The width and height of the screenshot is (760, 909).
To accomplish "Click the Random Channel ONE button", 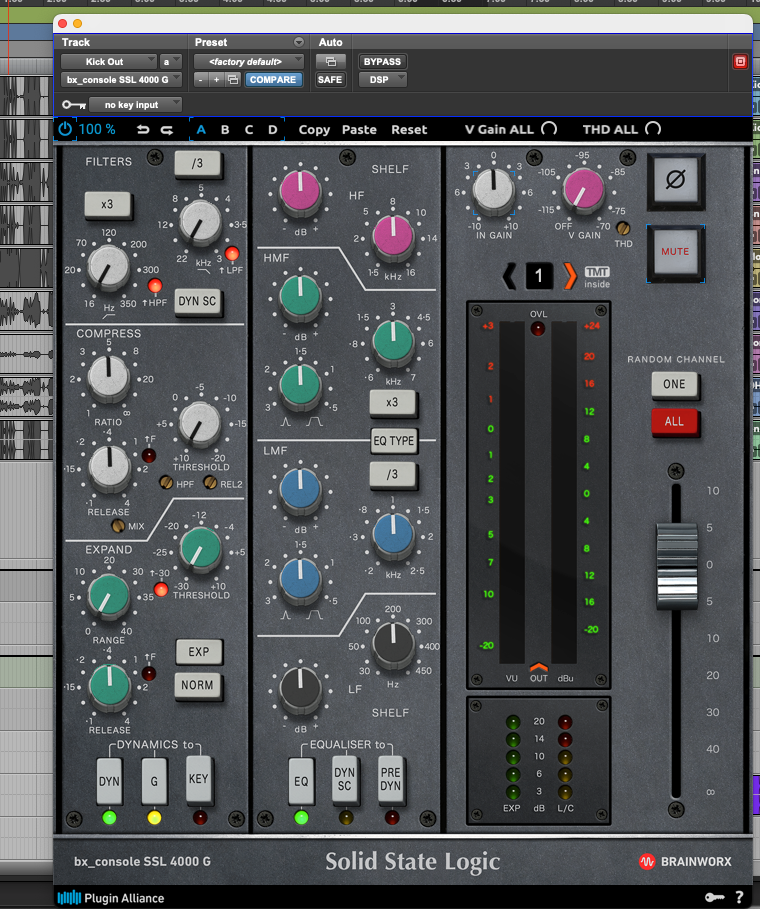I will coord(674,384).
